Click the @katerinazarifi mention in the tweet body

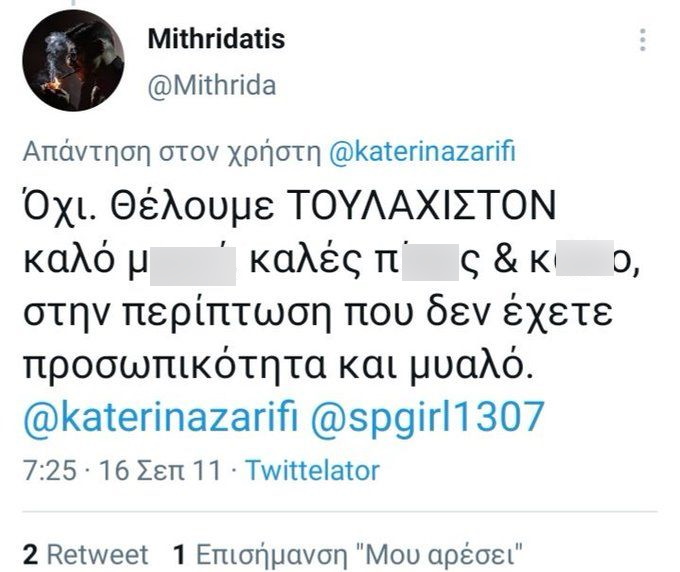click(160, 417)
